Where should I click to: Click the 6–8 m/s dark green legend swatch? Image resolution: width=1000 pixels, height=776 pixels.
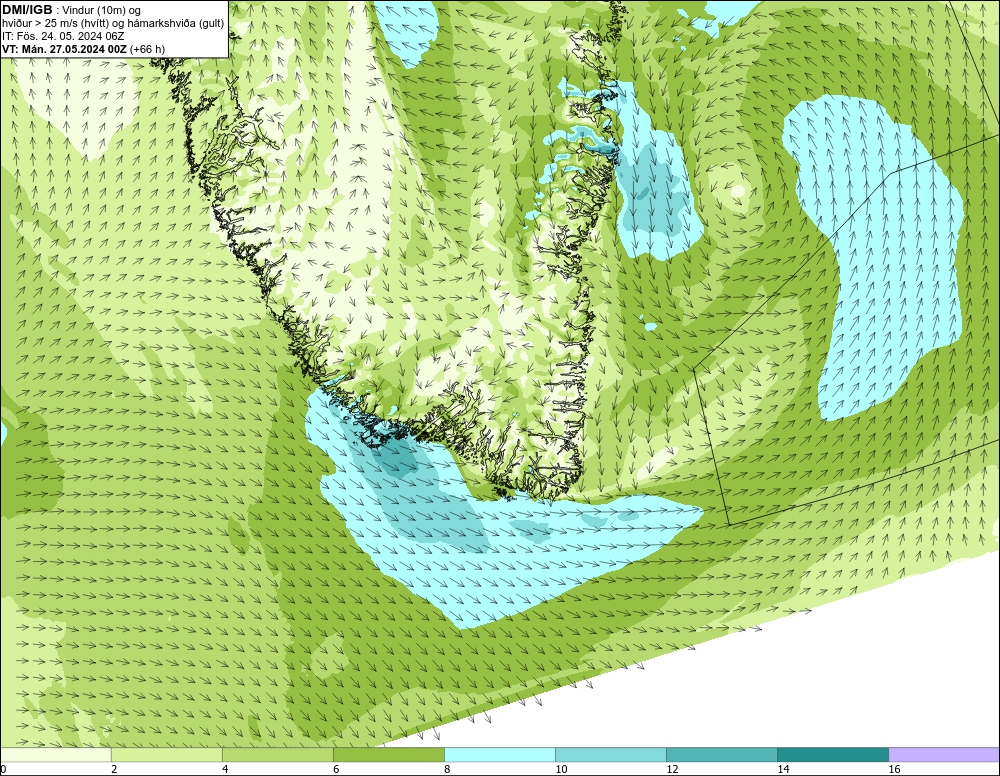pos(388,755)
